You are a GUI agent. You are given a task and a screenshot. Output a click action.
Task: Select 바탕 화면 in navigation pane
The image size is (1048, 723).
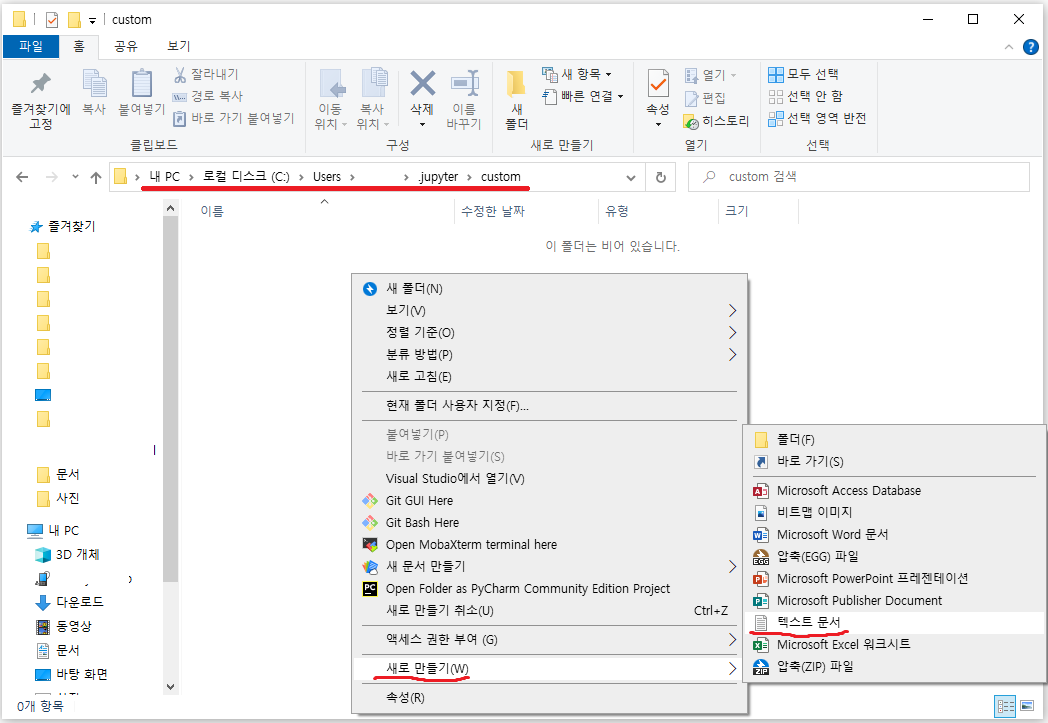(x=82, y=674)
